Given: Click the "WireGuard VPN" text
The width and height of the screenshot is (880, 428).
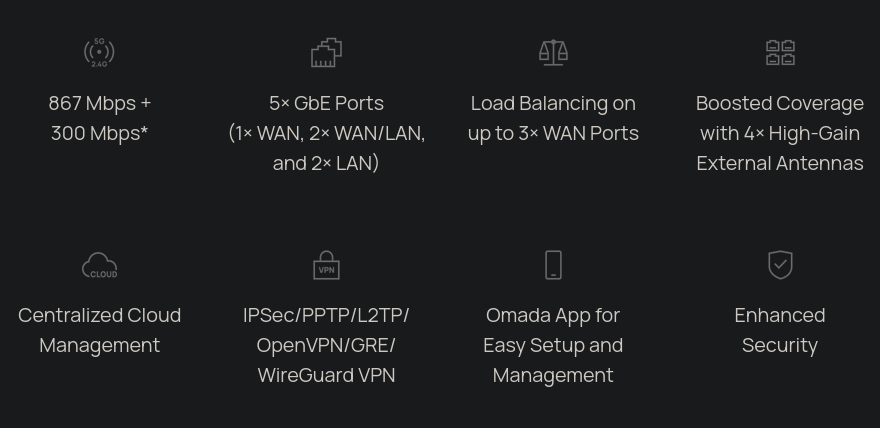Looking at the screenshot, I should (x=327, y=375).
